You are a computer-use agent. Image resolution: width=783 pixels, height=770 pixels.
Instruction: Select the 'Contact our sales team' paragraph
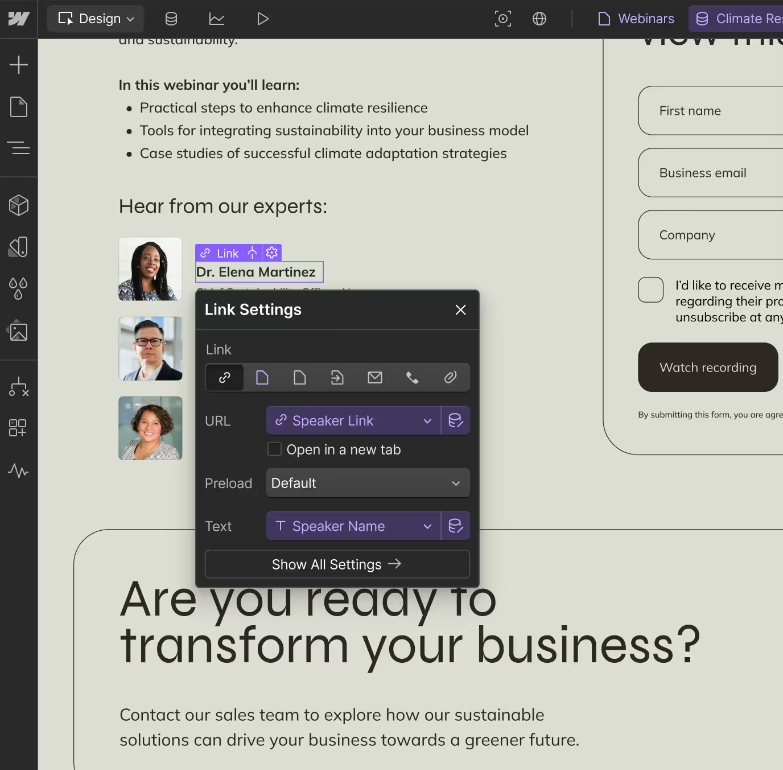(x=349, y=727)
